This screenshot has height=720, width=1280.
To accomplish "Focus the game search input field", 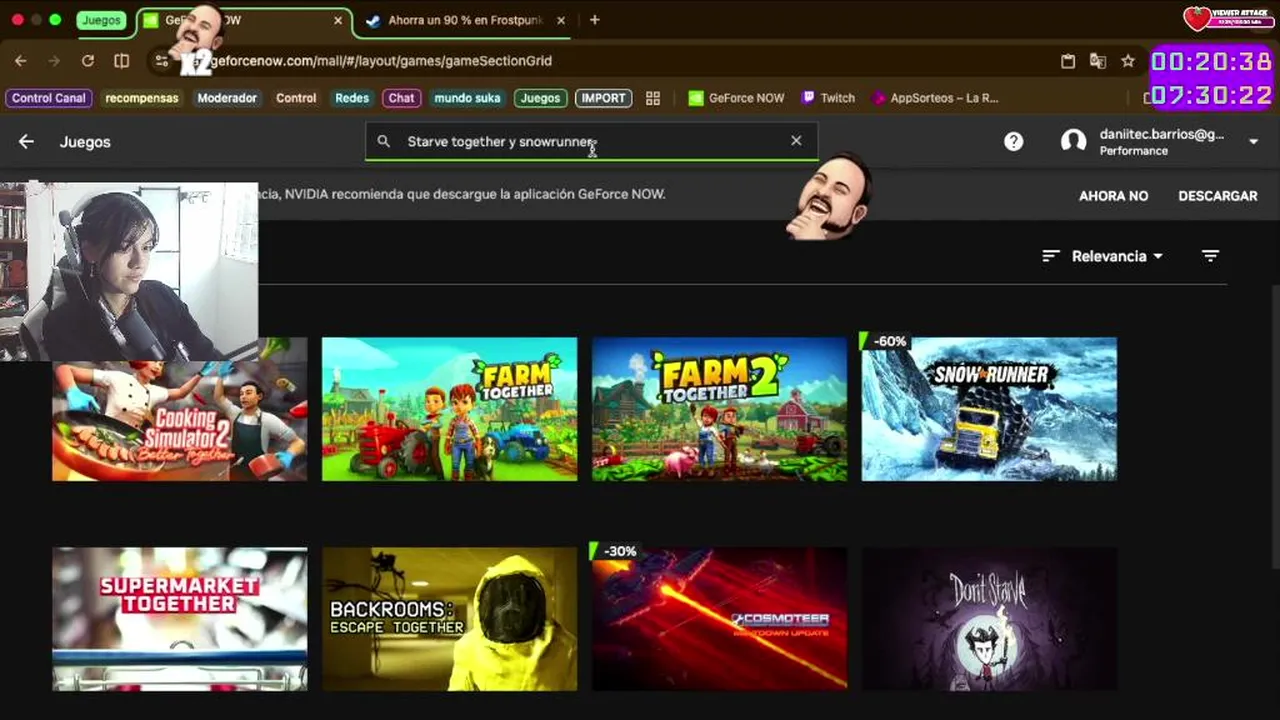I will click(590, 141).
